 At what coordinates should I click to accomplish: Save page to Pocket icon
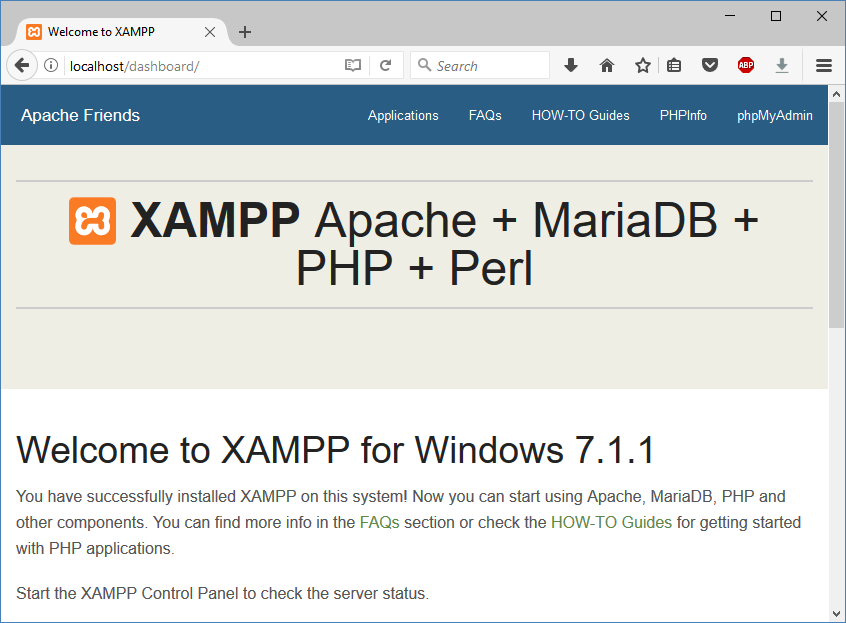(x=709, y=66)
